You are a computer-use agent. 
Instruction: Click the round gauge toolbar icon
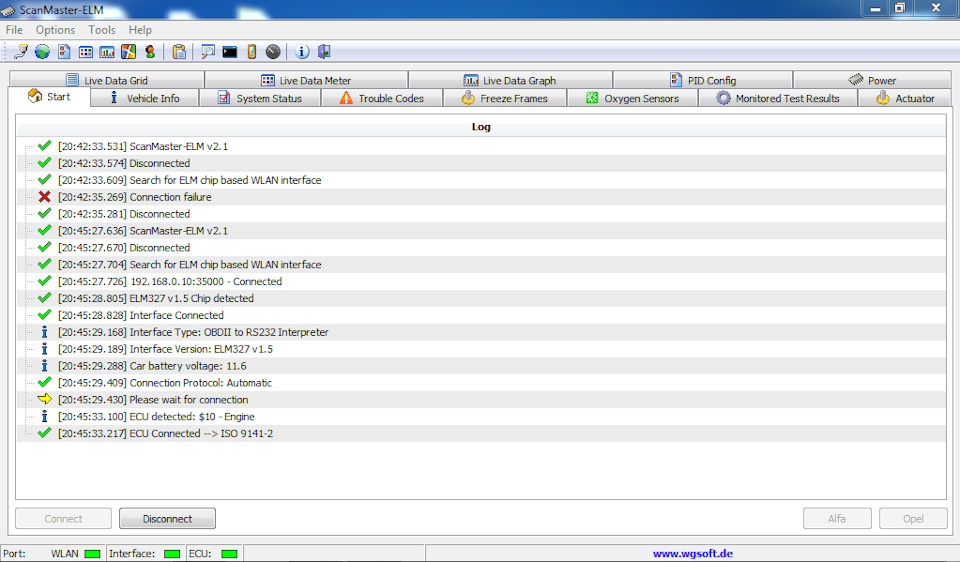coord(273,52)
